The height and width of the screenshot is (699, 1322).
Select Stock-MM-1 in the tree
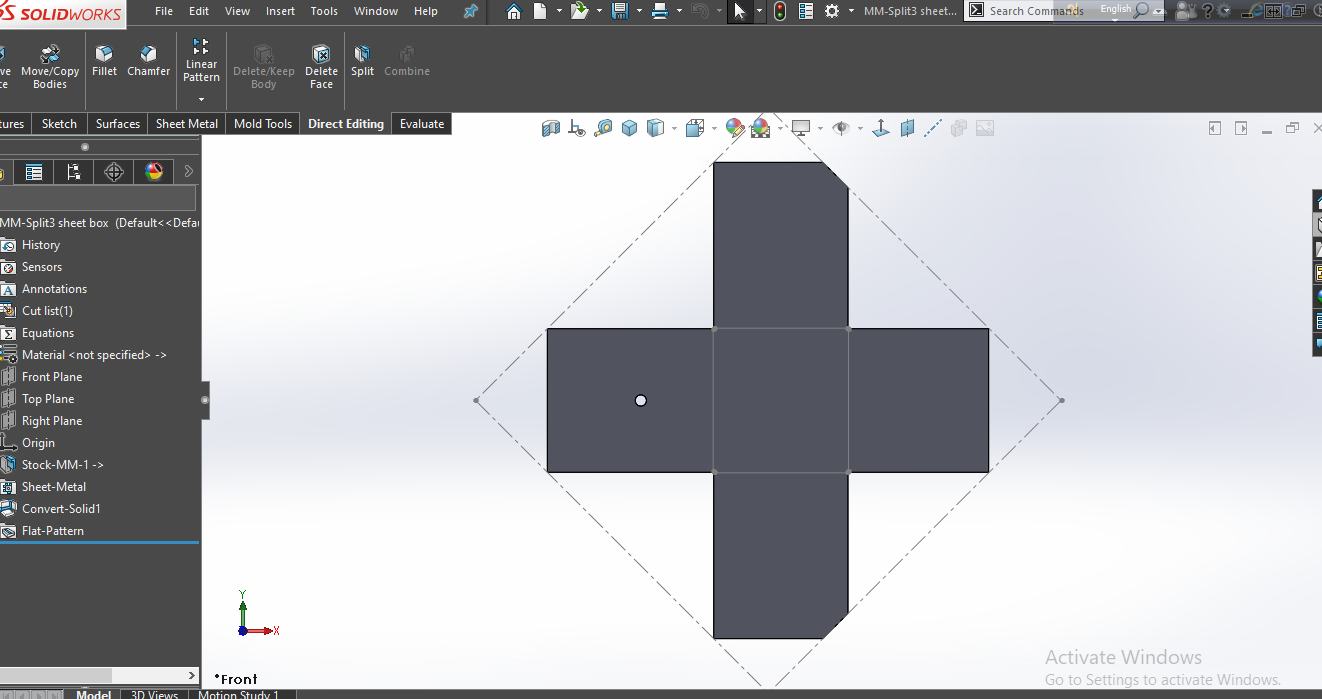pyautogui.click(x=62, y=465)
